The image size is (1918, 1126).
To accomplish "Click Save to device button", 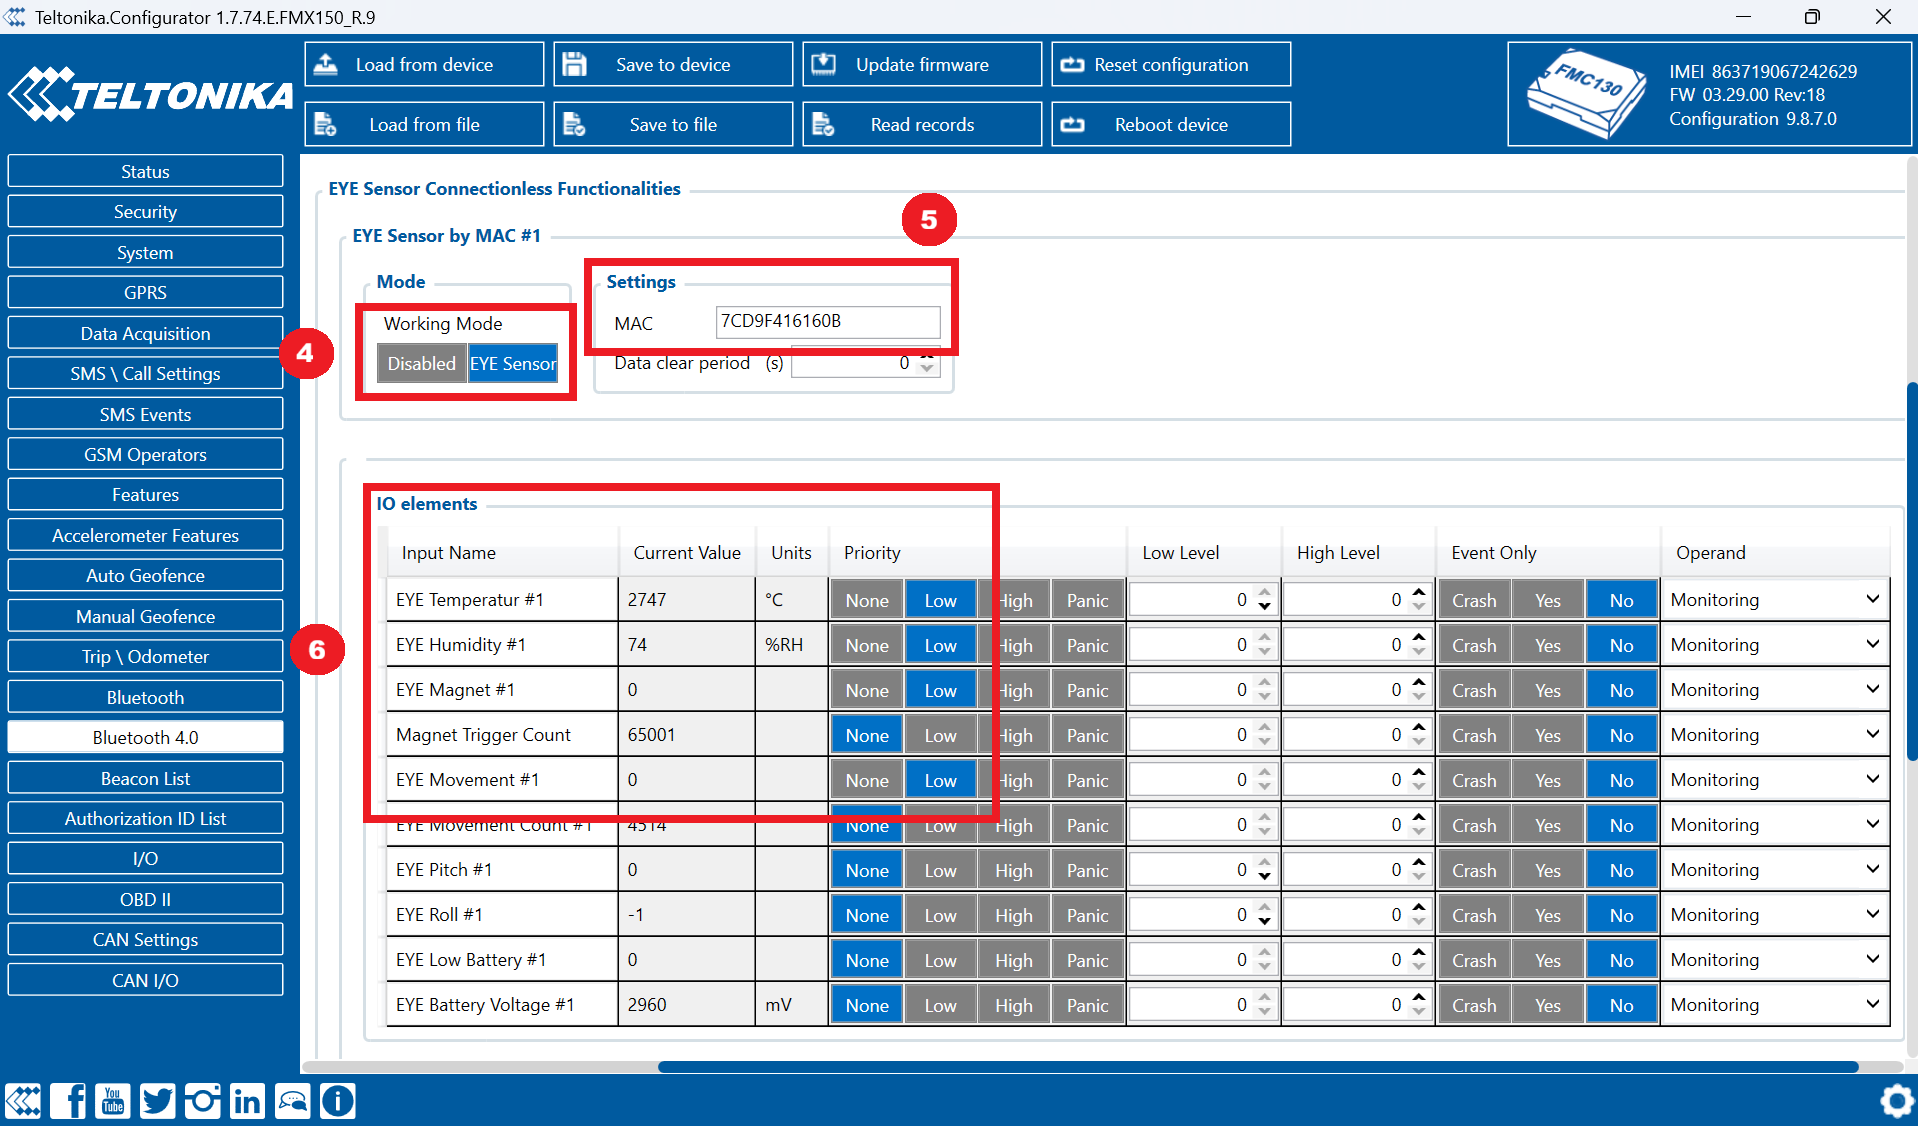I will (673, 65).
